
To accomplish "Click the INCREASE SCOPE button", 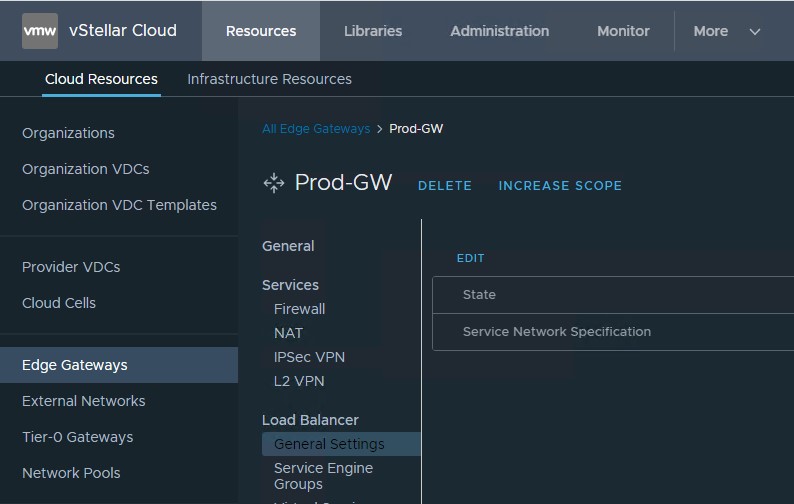I will click(x=560, y=186).
